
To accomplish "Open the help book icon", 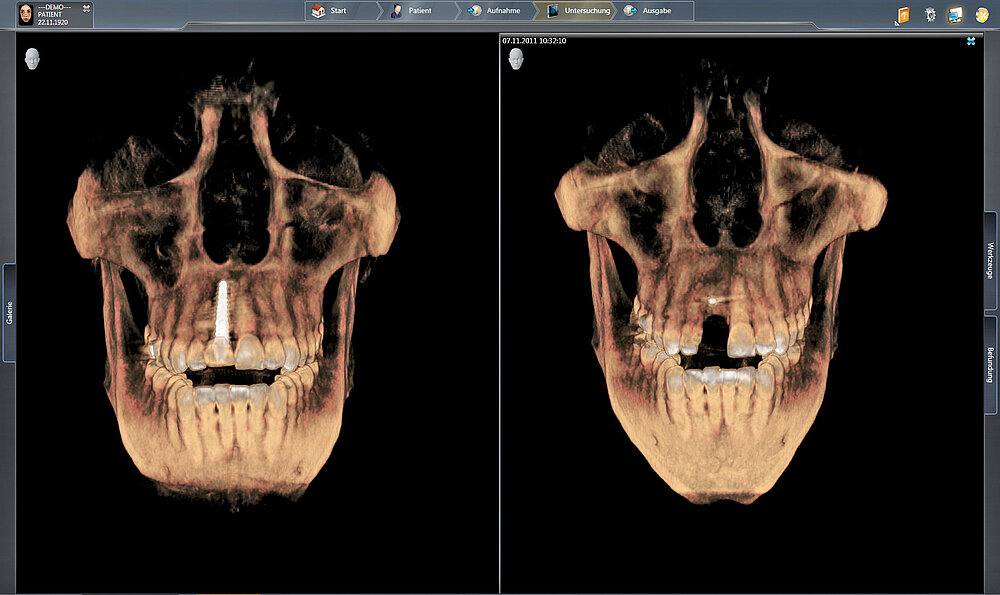I will pos(903,15).
